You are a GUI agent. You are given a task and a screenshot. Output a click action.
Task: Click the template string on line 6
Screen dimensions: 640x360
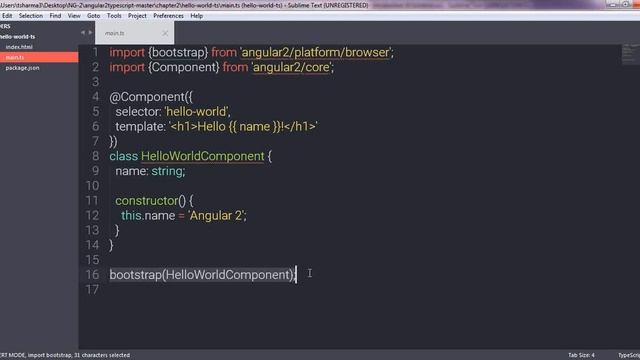click(x=243, y=127)
